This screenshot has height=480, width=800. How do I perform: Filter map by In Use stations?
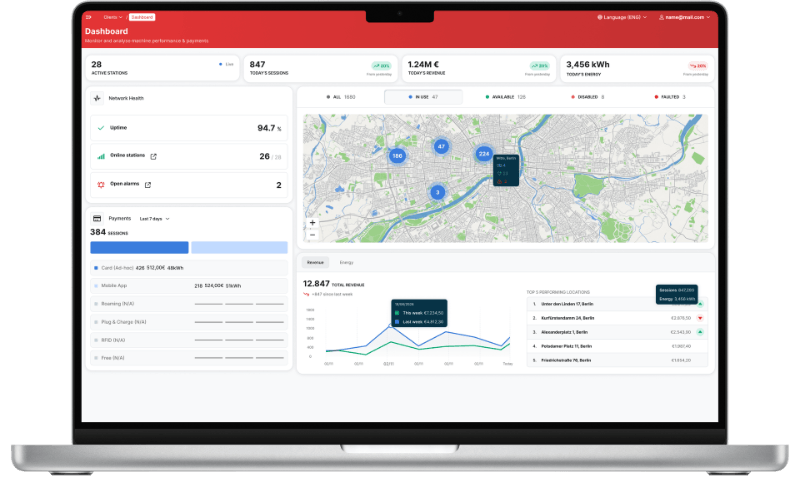click(x=423, y=97)
